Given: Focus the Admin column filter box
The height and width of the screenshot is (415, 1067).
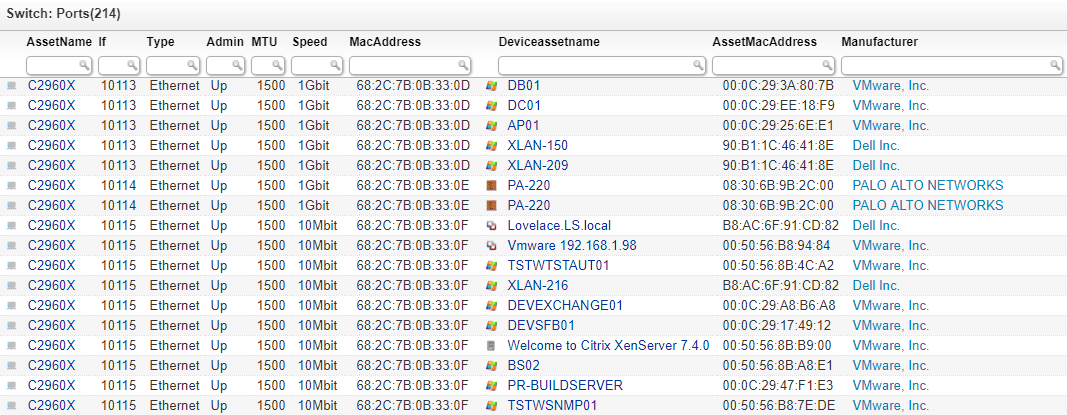Looking at the screenshot, I should 226,65.
